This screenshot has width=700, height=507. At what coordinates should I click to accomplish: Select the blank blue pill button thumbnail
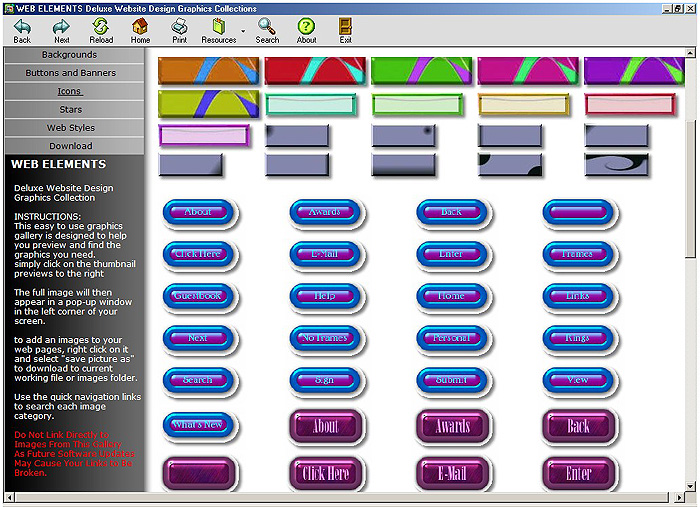coord(578,212)
